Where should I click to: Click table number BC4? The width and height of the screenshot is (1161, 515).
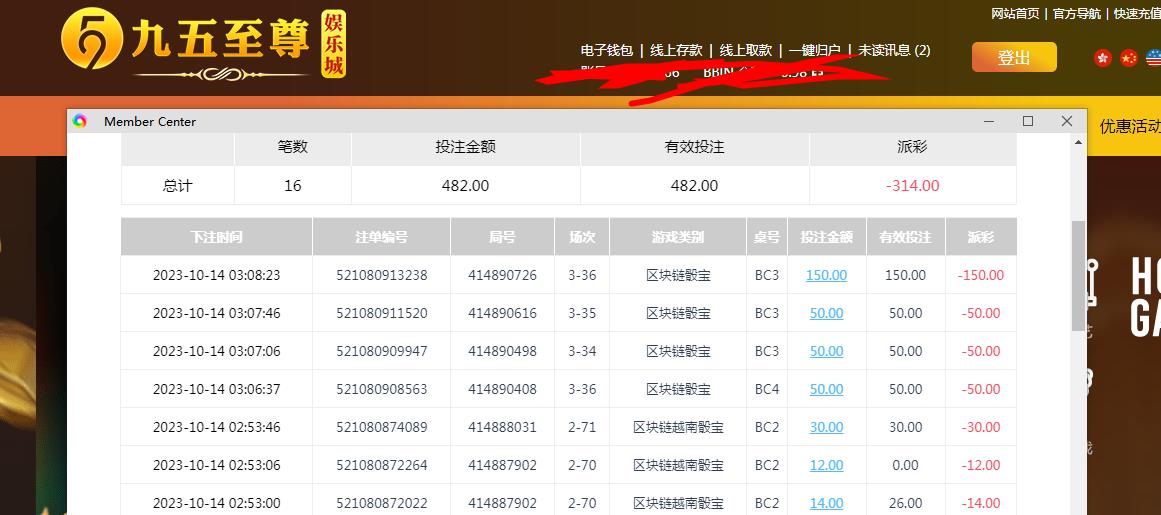click(766, 389)
